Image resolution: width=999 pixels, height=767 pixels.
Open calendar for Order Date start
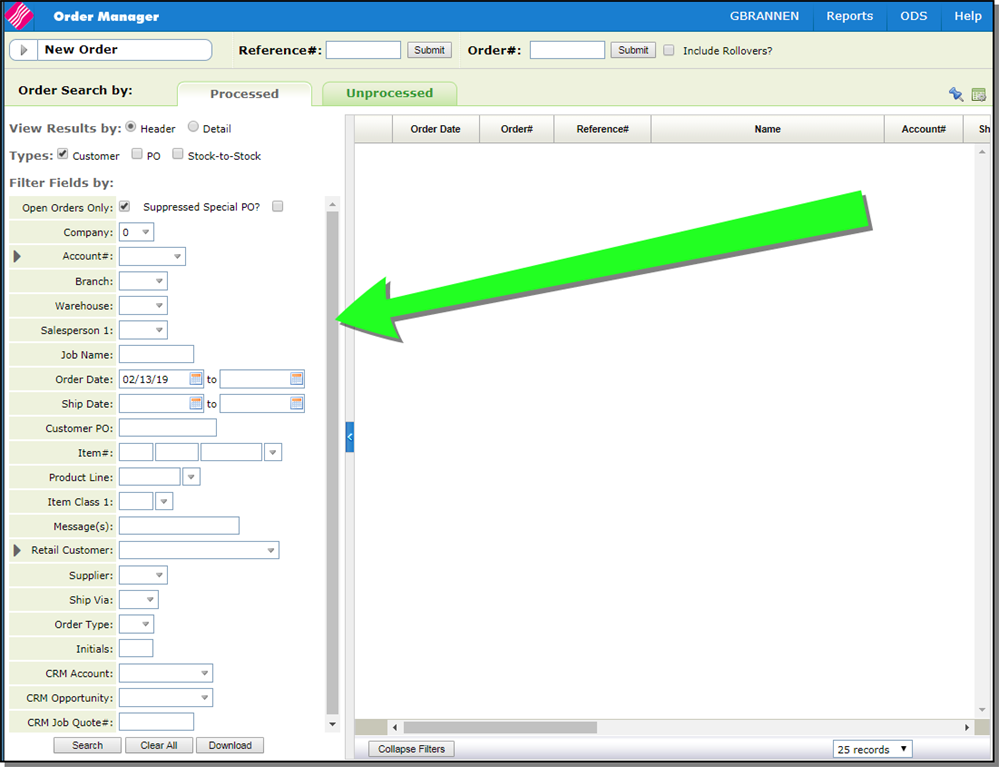click(196, 379)
